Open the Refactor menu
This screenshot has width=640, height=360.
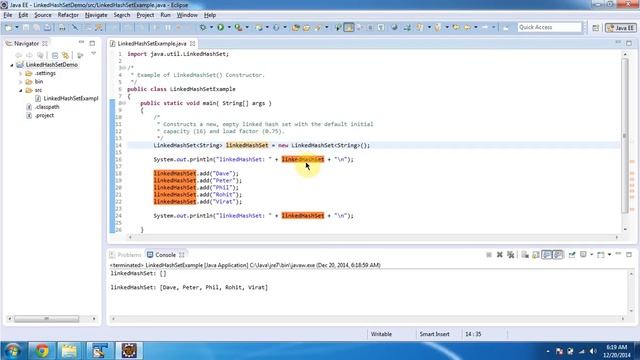[68, 15]
